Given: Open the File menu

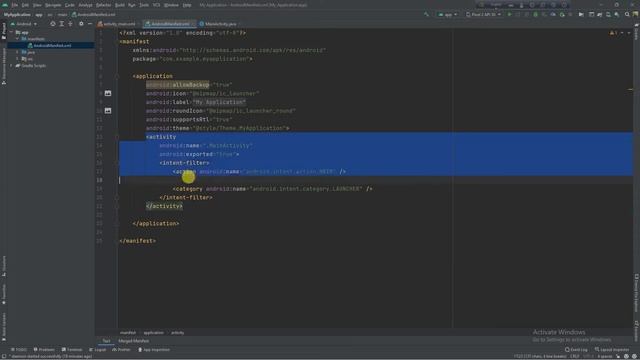Looking at the screenshot, I should click(x=15, y=5).
